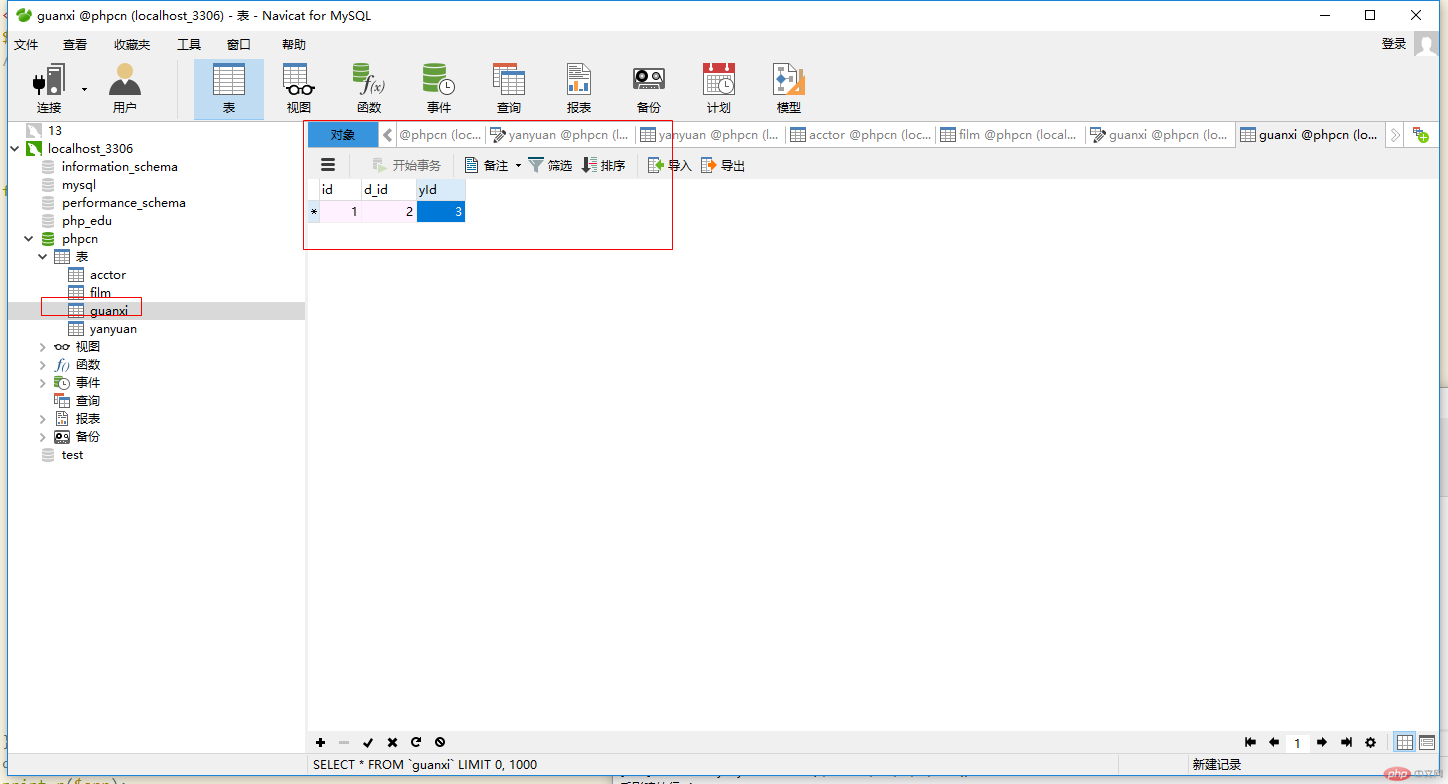1448x784 pixels.
Task: Open the 模型 model toolbar button
Action: [789, 88]
